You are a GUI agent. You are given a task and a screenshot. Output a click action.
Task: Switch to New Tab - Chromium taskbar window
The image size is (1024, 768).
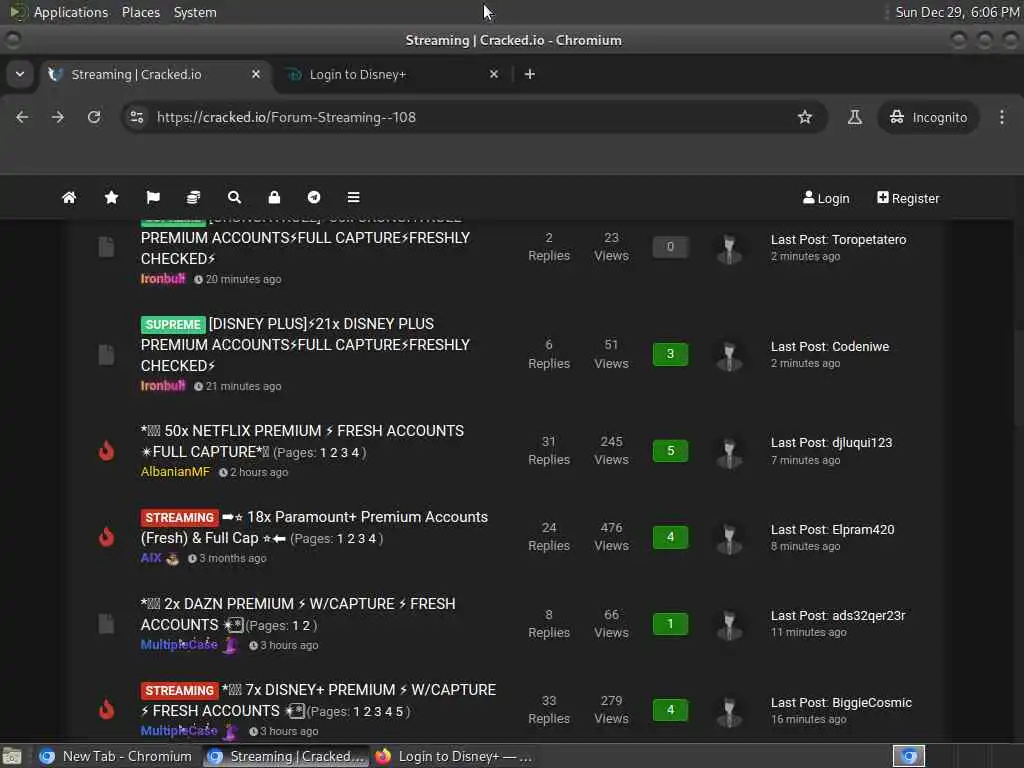[116, 756]
